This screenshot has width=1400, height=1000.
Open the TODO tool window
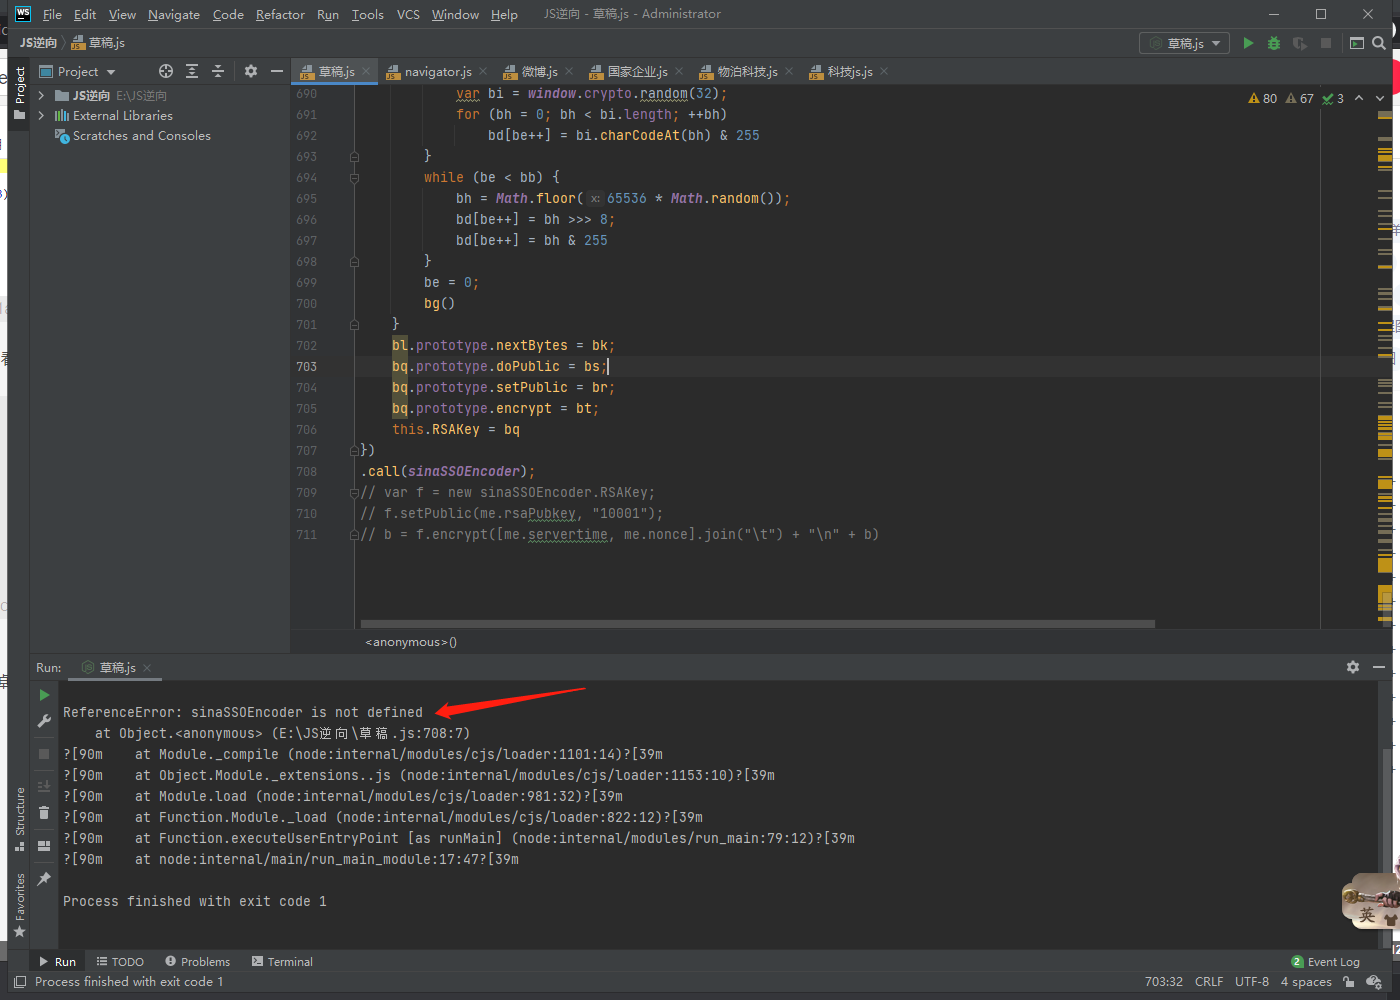(x=120, y=962)
